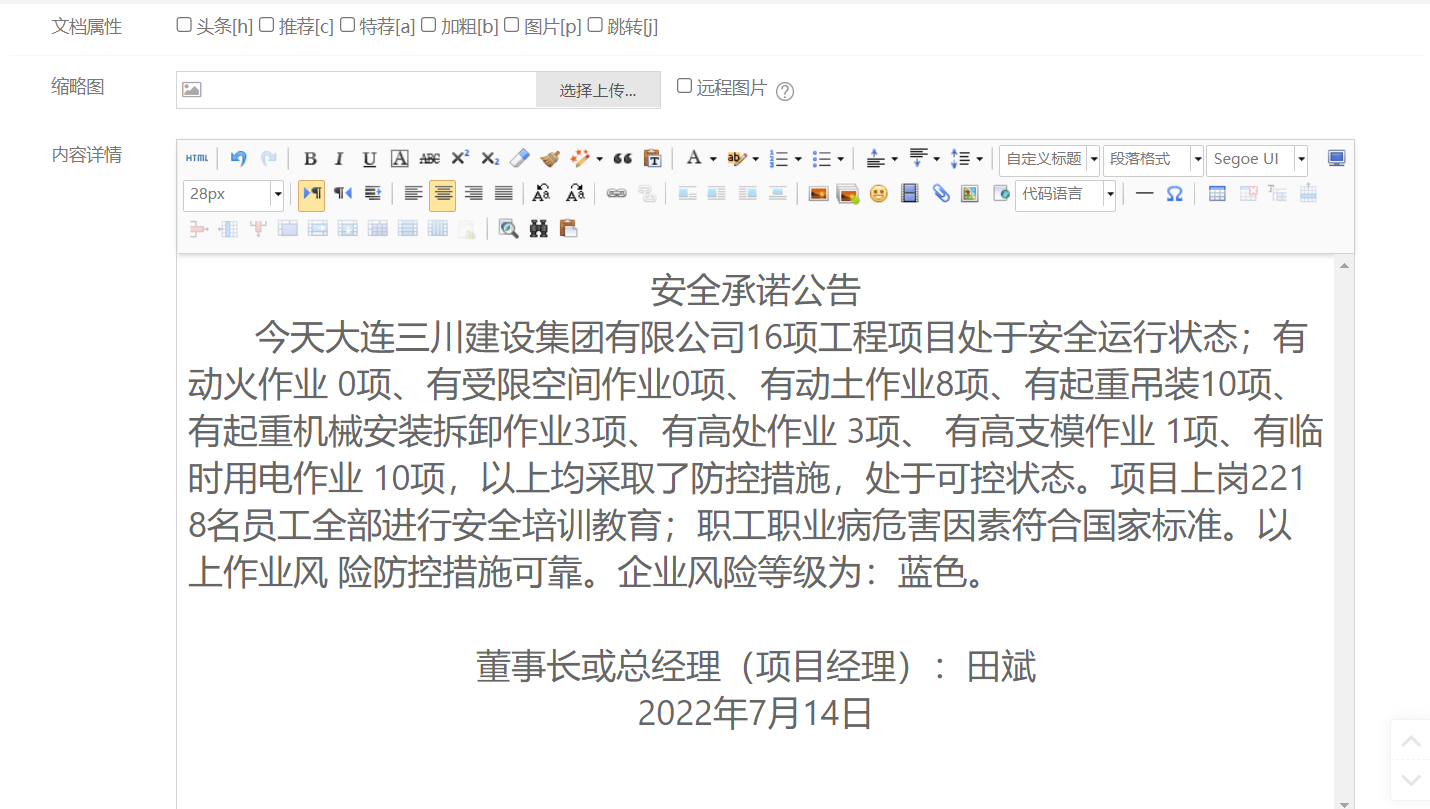Viewport: 1430px width, 809px height.
Task: Apply superscript formatting
Action: coord(460,159)
